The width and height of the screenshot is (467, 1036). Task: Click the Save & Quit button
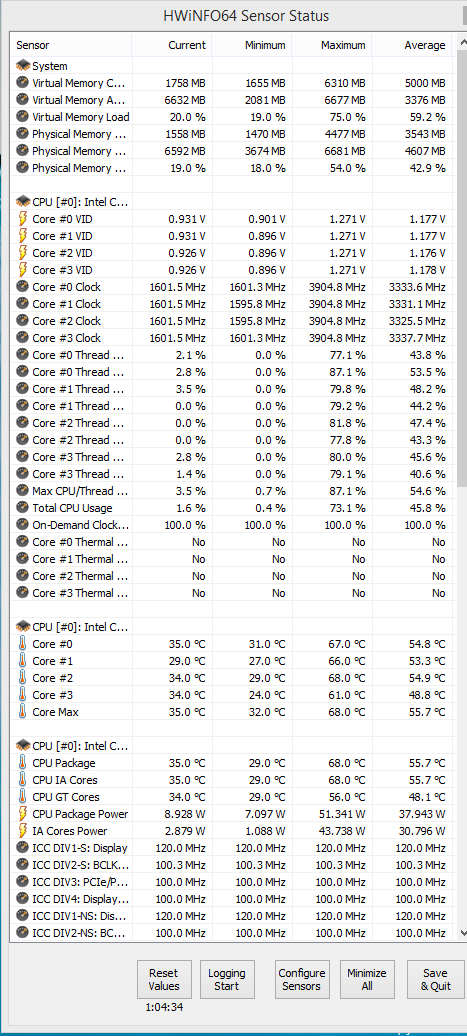tap(435, 979)
